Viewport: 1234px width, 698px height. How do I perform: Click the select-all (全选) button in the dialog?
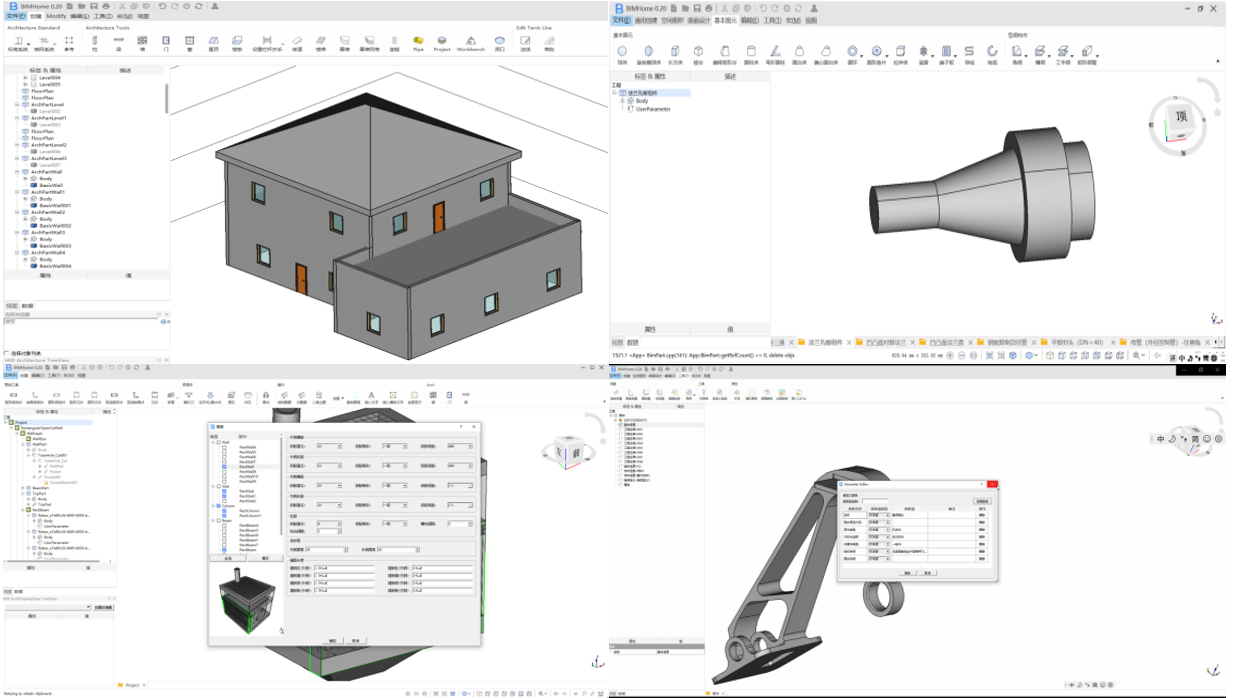pyautogui.click(x=228, y=558)
